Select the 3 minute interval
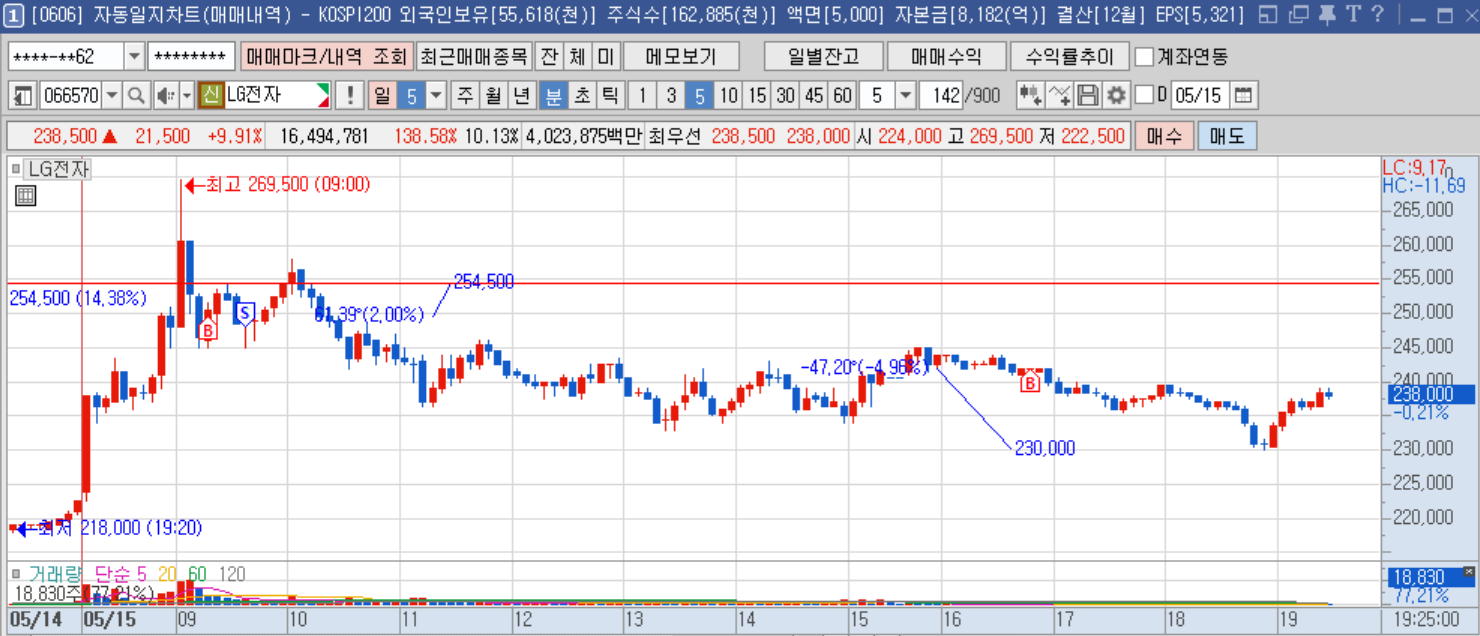Screen dimensions: 1480x636 [x=671, y=96]
